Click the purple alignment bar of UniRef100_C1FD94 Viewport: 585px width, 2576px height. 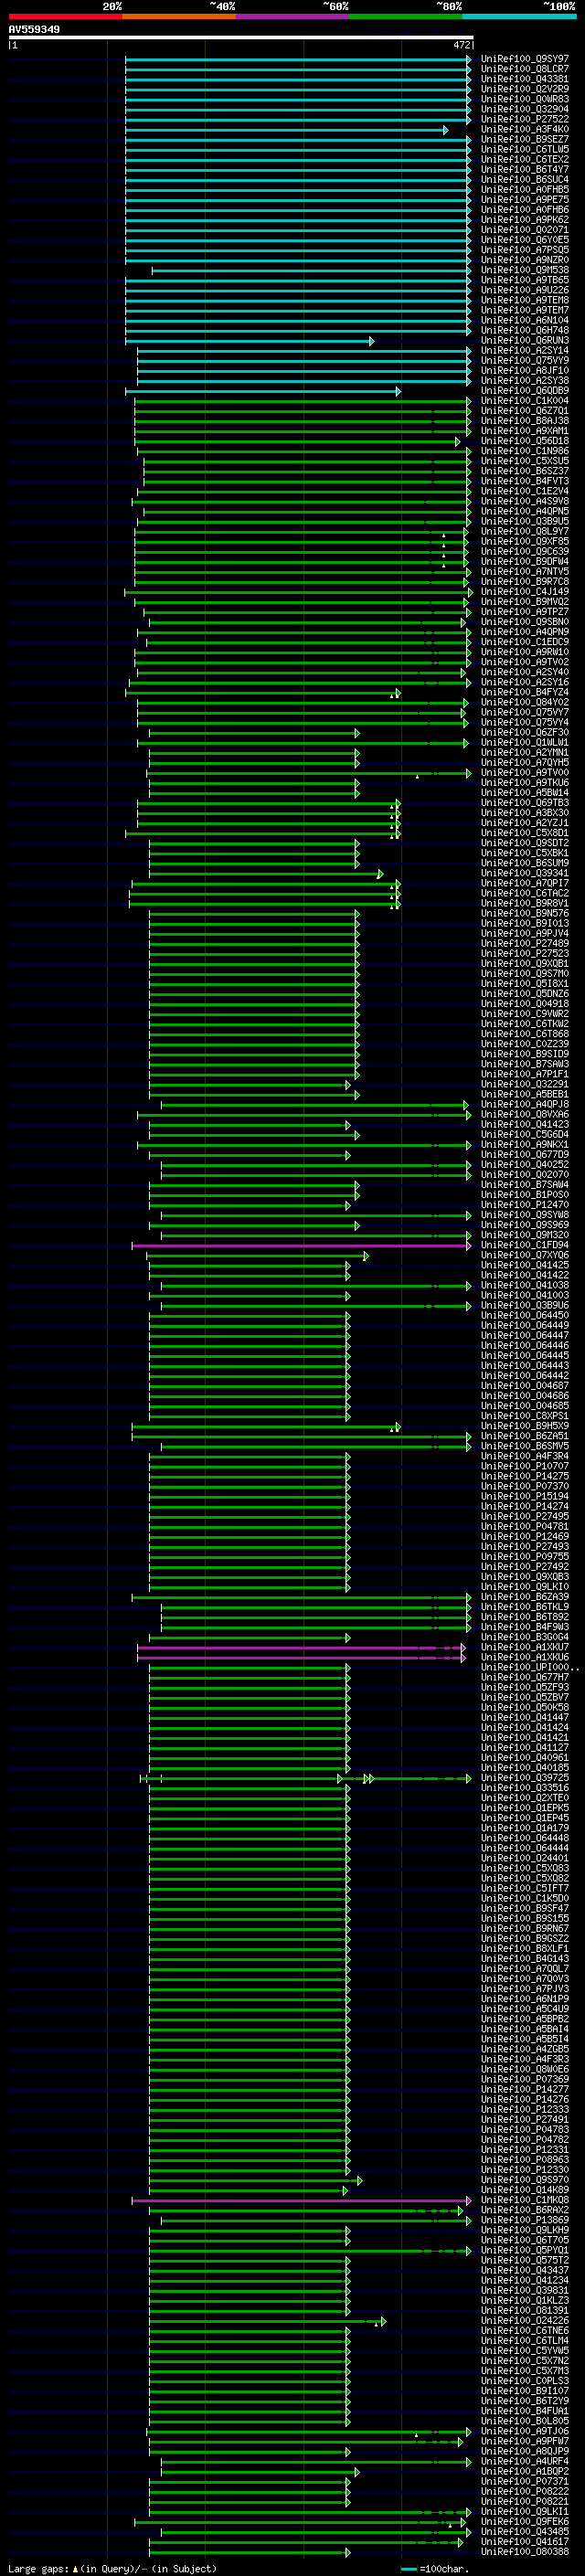point(301,1246)
